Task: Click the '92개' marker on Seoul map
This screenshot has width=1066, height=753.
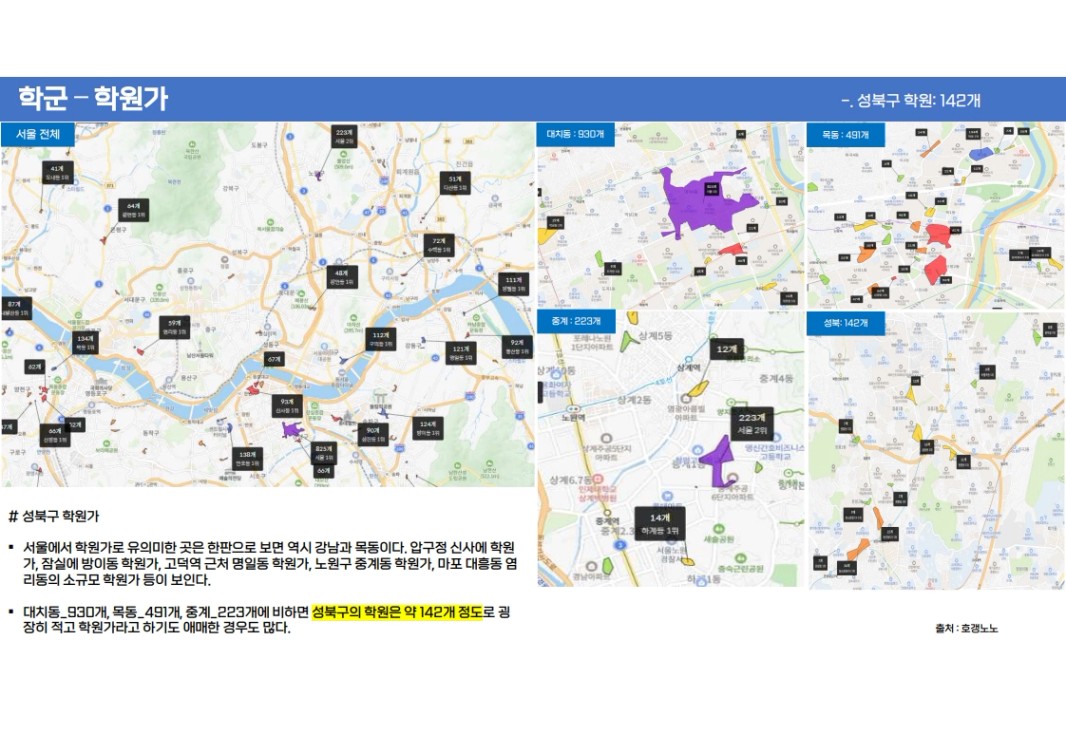Action: 517,347
